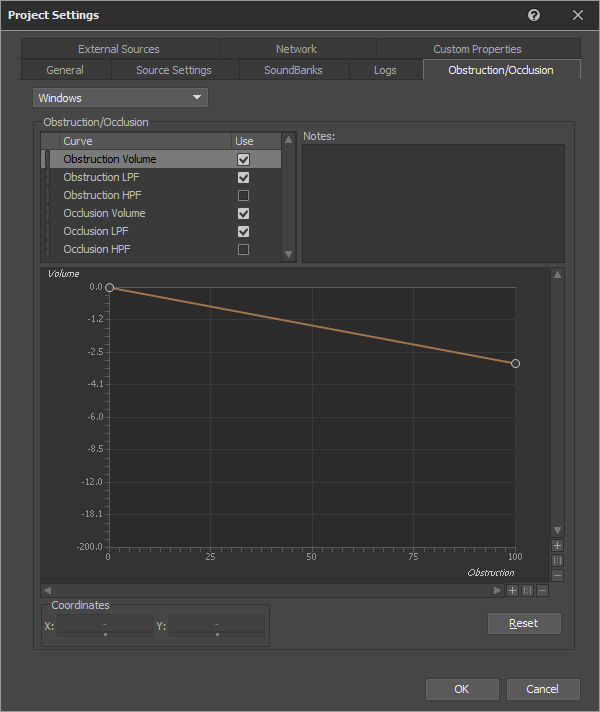600x712 pixels.
Task: Click the vertical zoom out minus icon
Action: tap(557, 575)
